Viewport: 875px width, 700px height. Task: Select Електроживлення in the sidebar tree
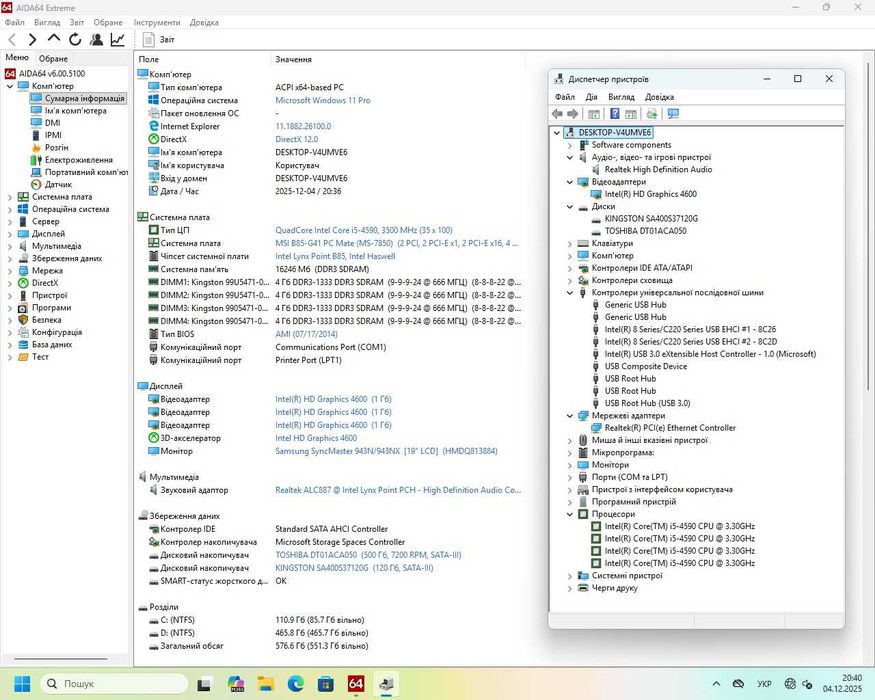pos(78,160)
